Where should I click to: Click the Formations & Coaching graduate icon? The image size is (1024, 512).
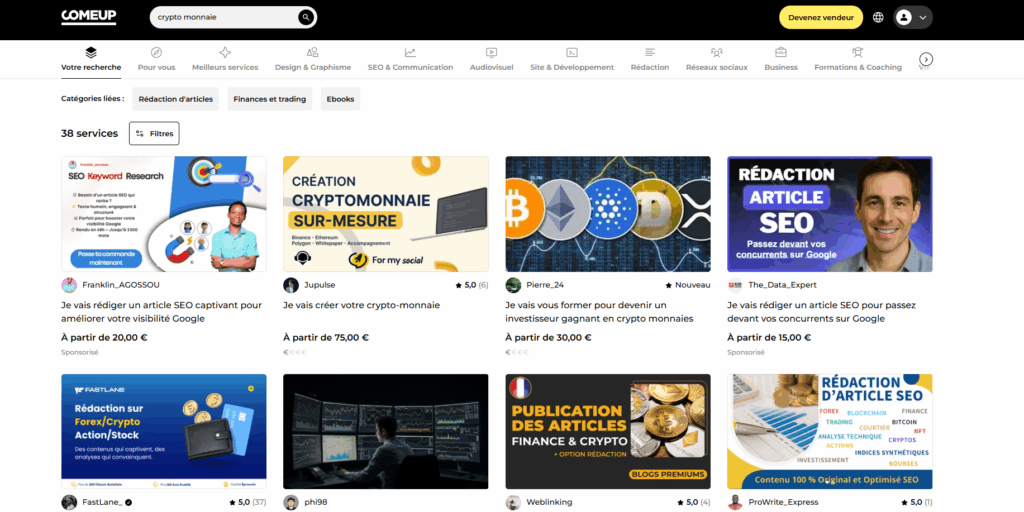(857, 52)
